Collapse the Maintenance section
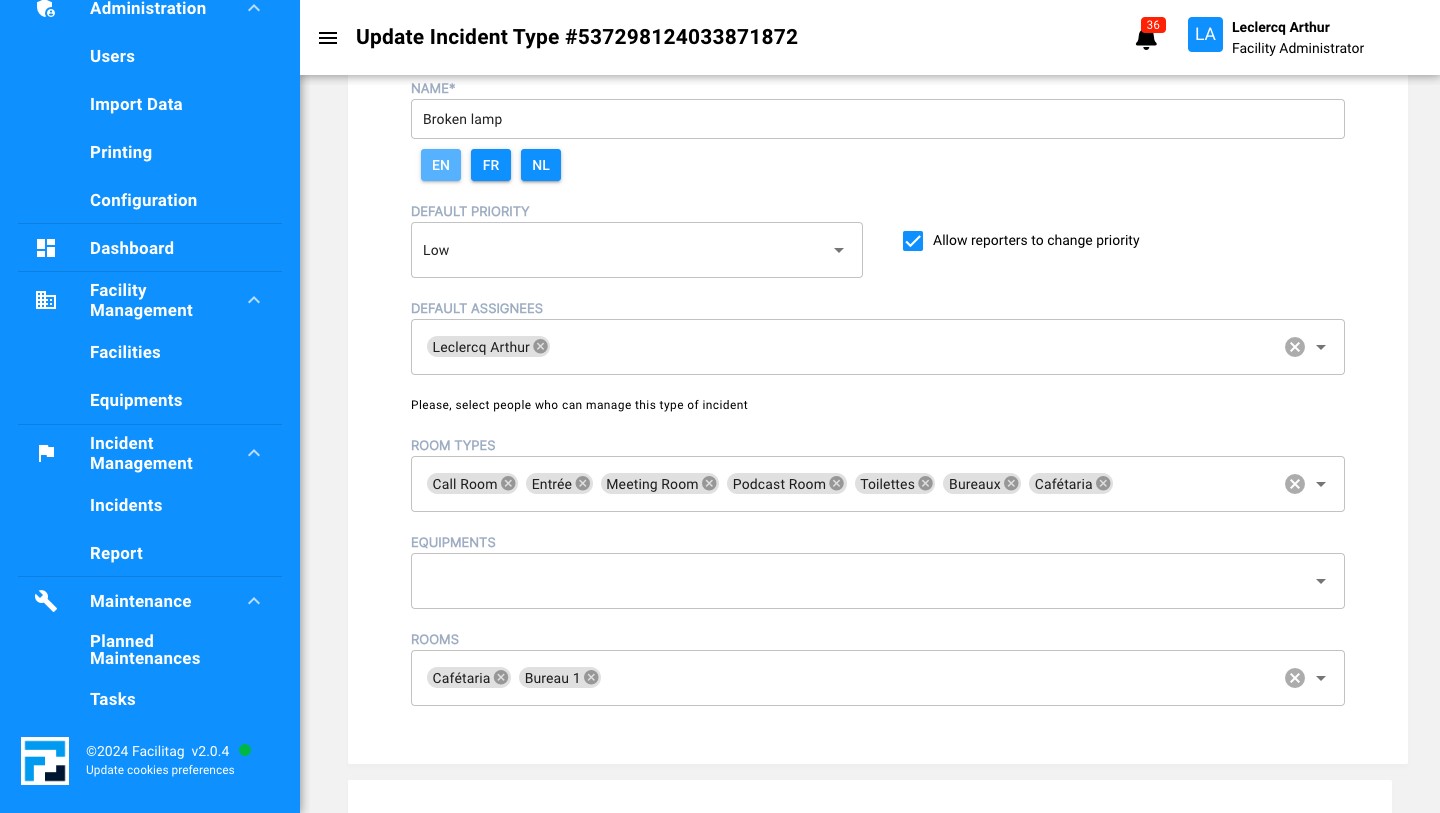 point(254,601)
